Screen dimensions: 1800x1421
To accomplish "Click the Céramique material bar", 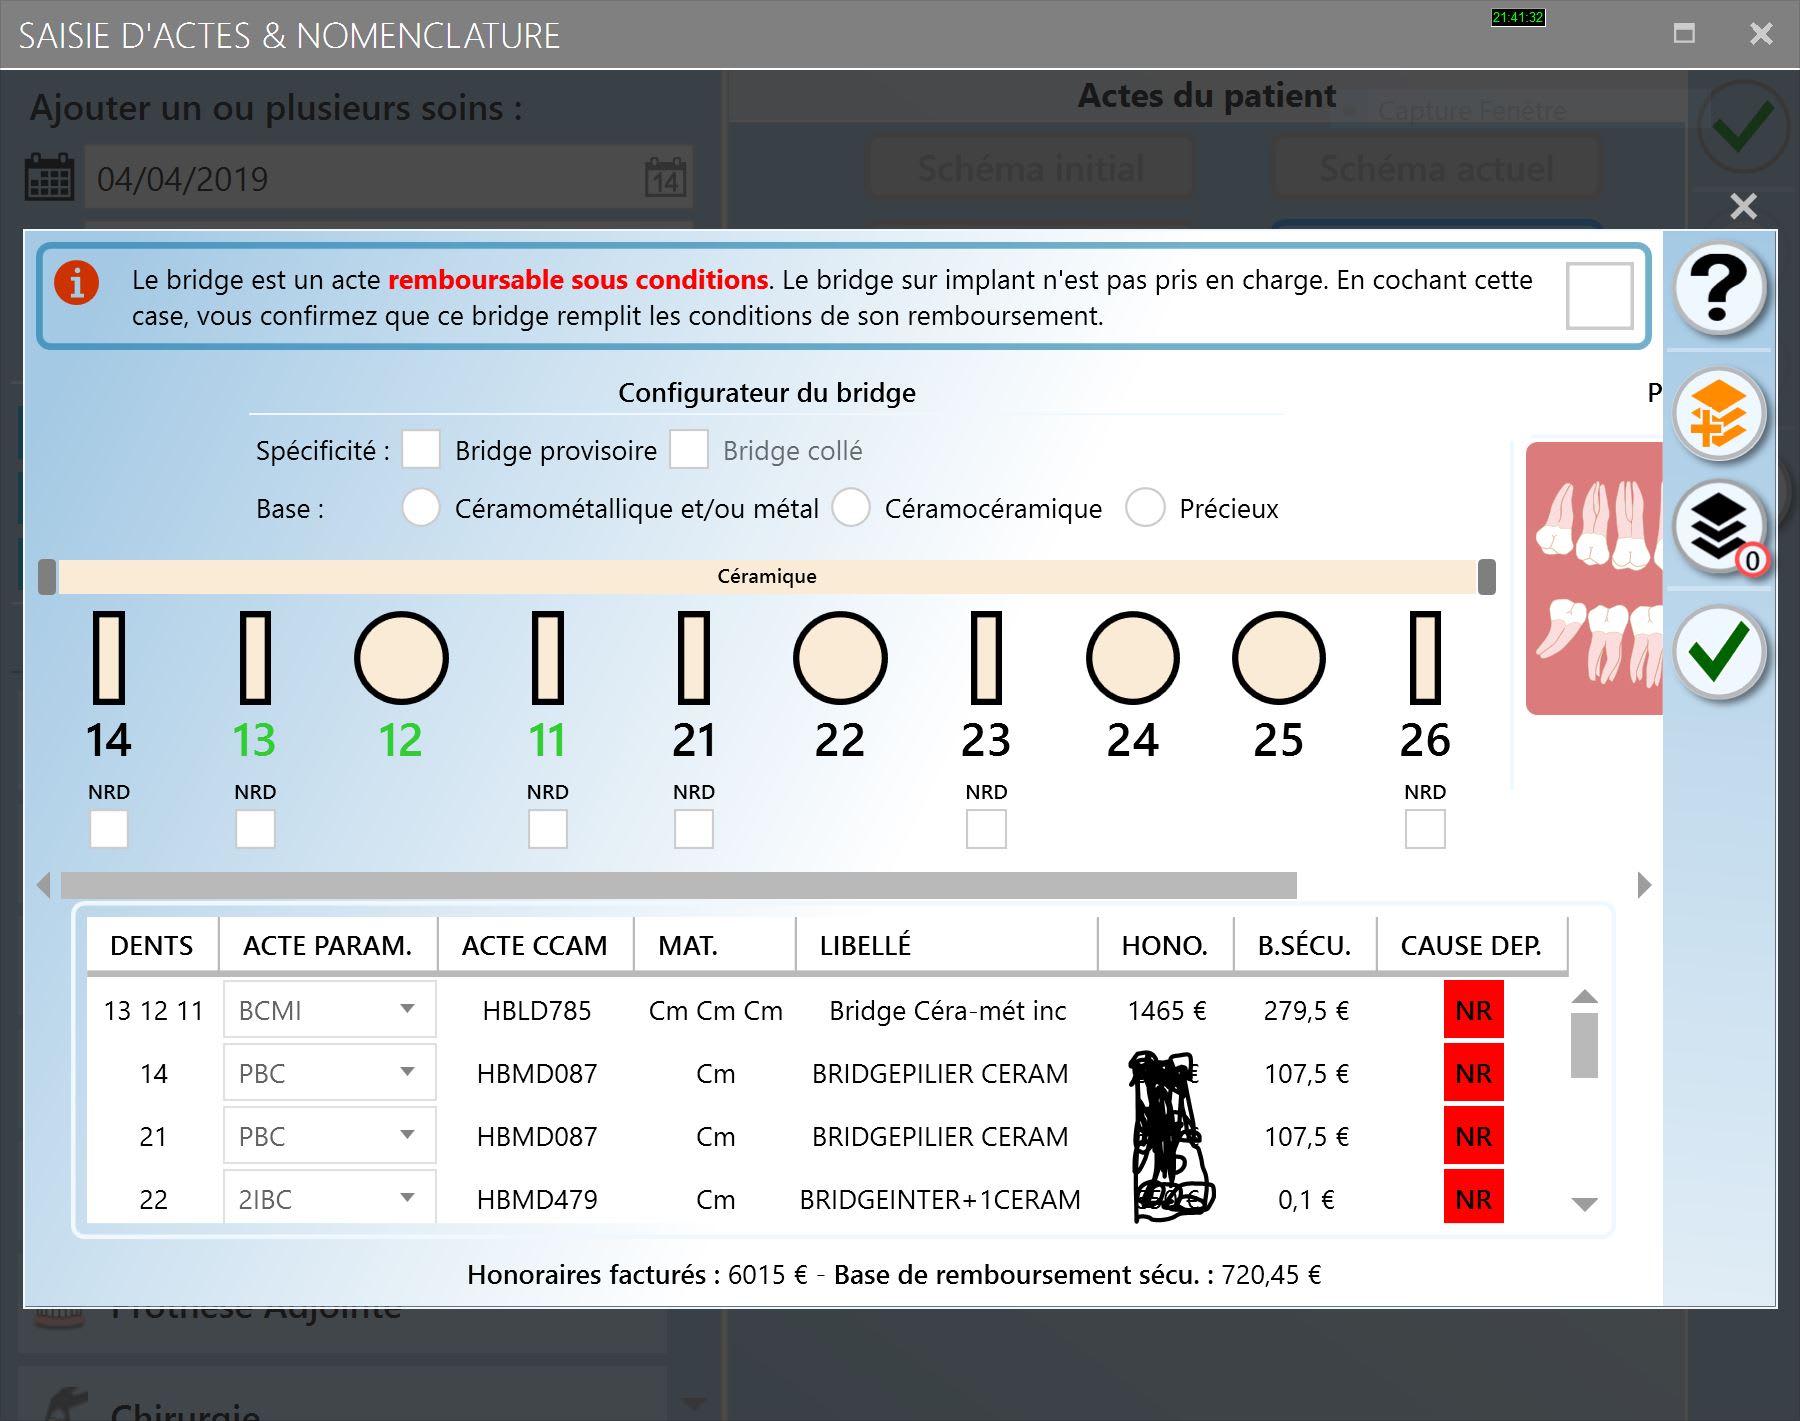I will click(767, 577).
